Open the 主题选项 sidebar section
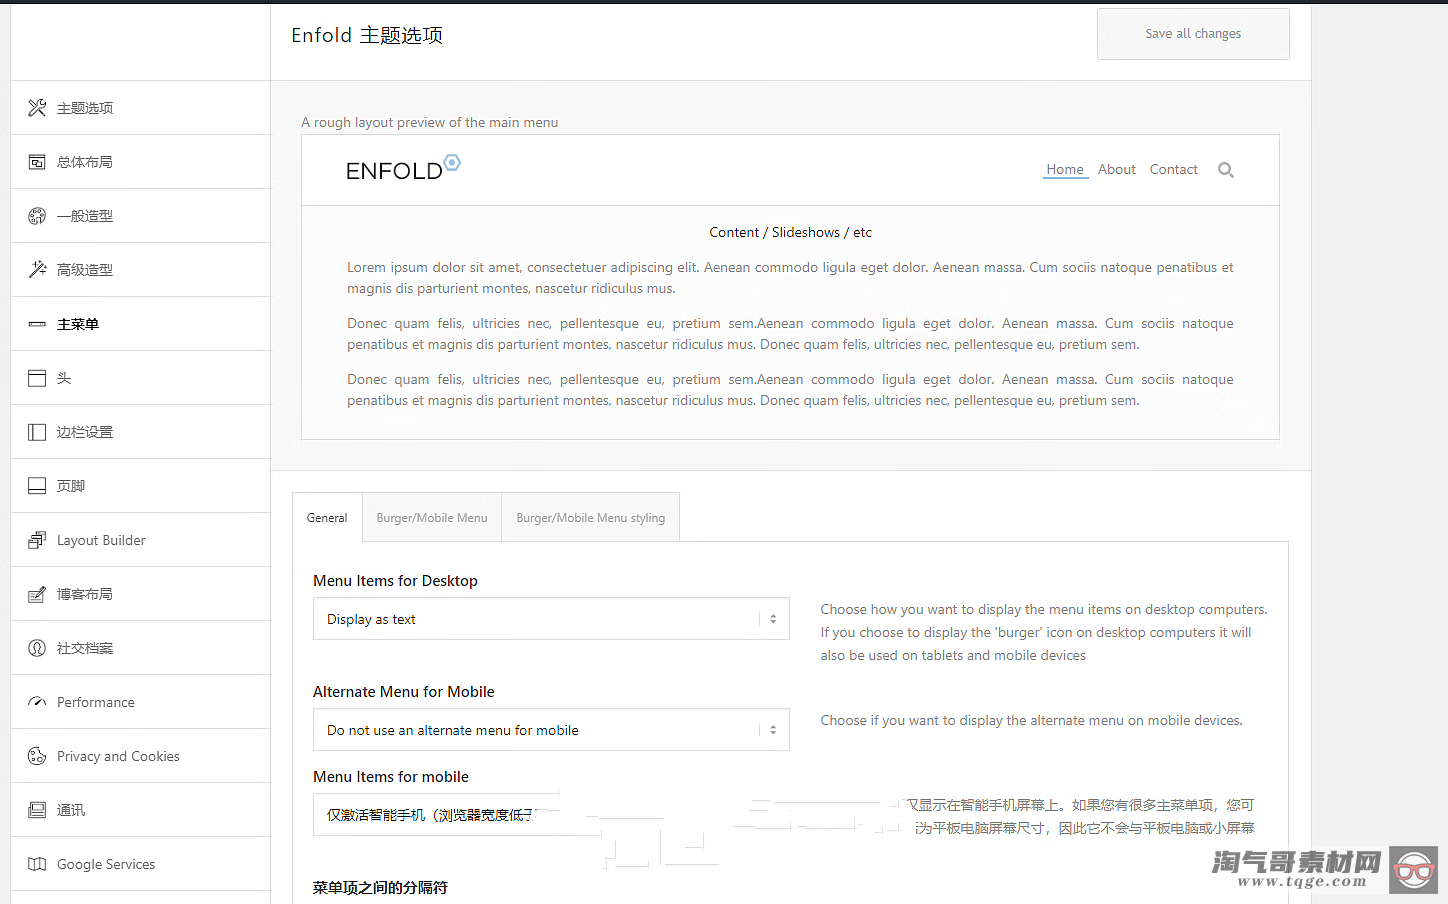Screen dimensions: 1448x904 pos(140,108)
